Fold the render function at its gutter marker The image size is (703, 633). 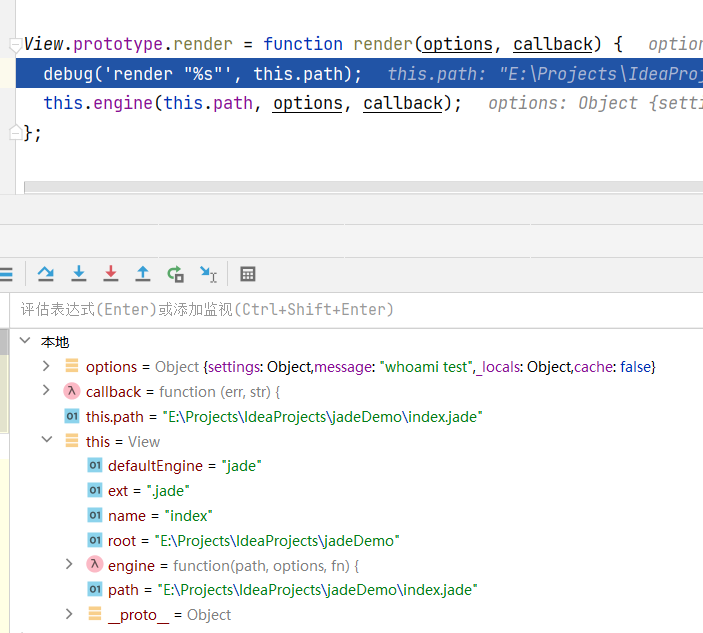pos(16,44)
